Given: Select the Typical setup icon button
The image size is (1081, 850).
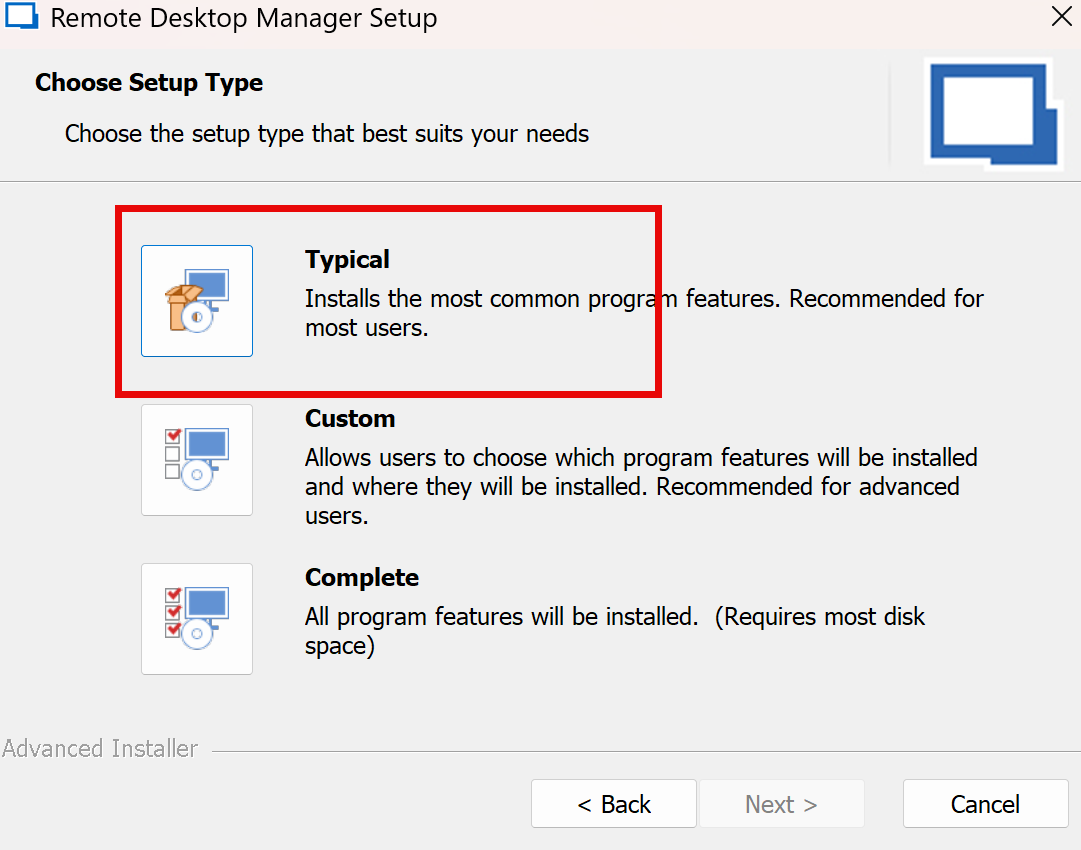Looking at the screenshot, I should click(197, 301).
